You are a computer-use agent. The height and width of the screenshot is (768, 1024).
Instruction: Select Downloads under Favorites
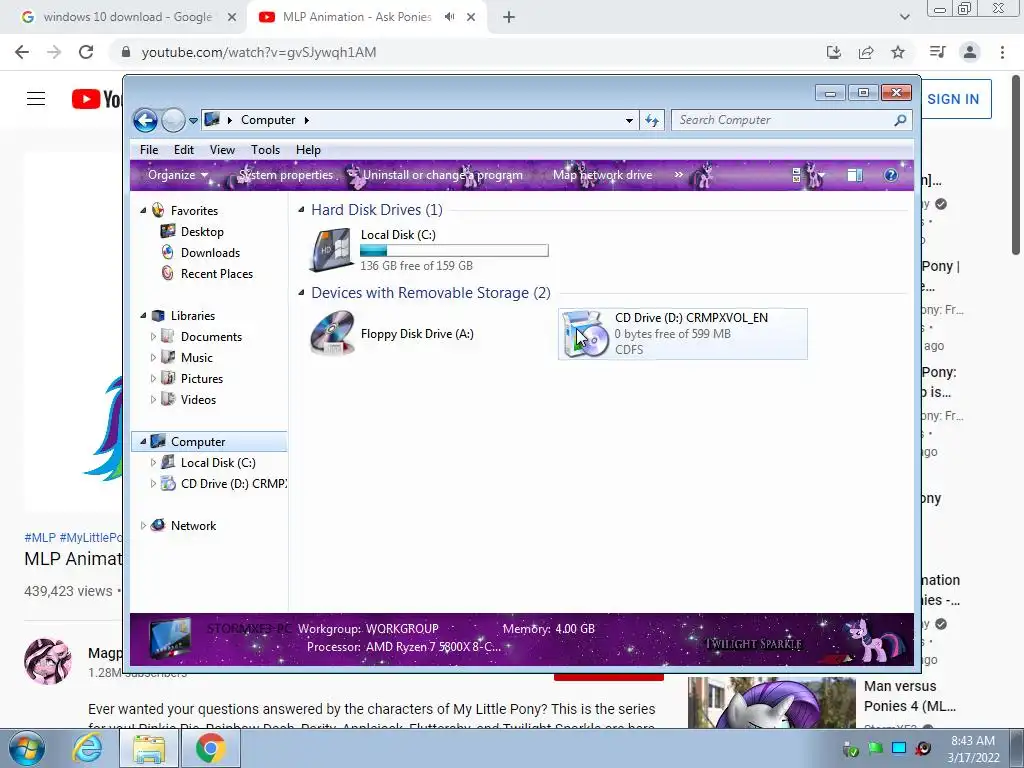[210, 253]
